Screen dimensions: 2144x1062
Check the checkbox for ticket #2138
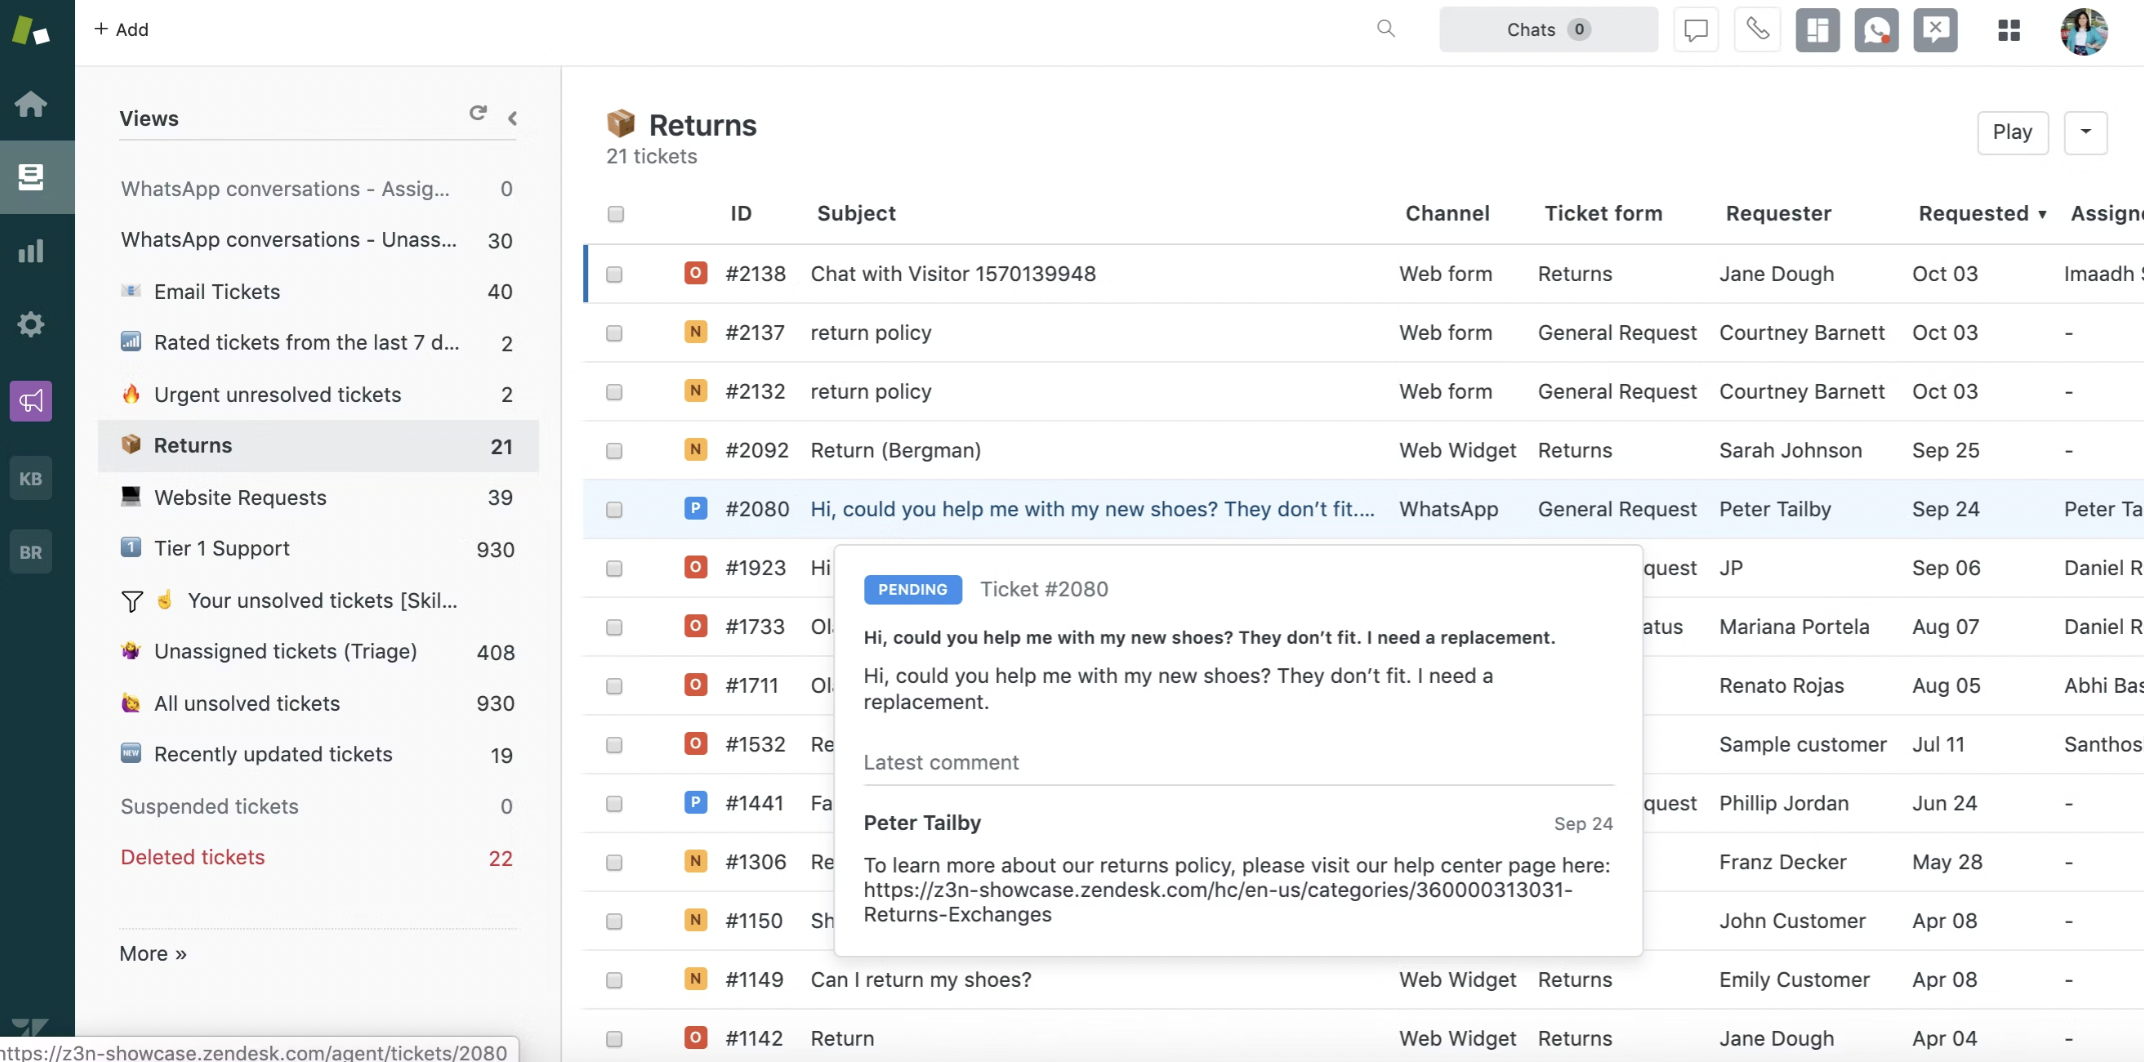[614, 273]
